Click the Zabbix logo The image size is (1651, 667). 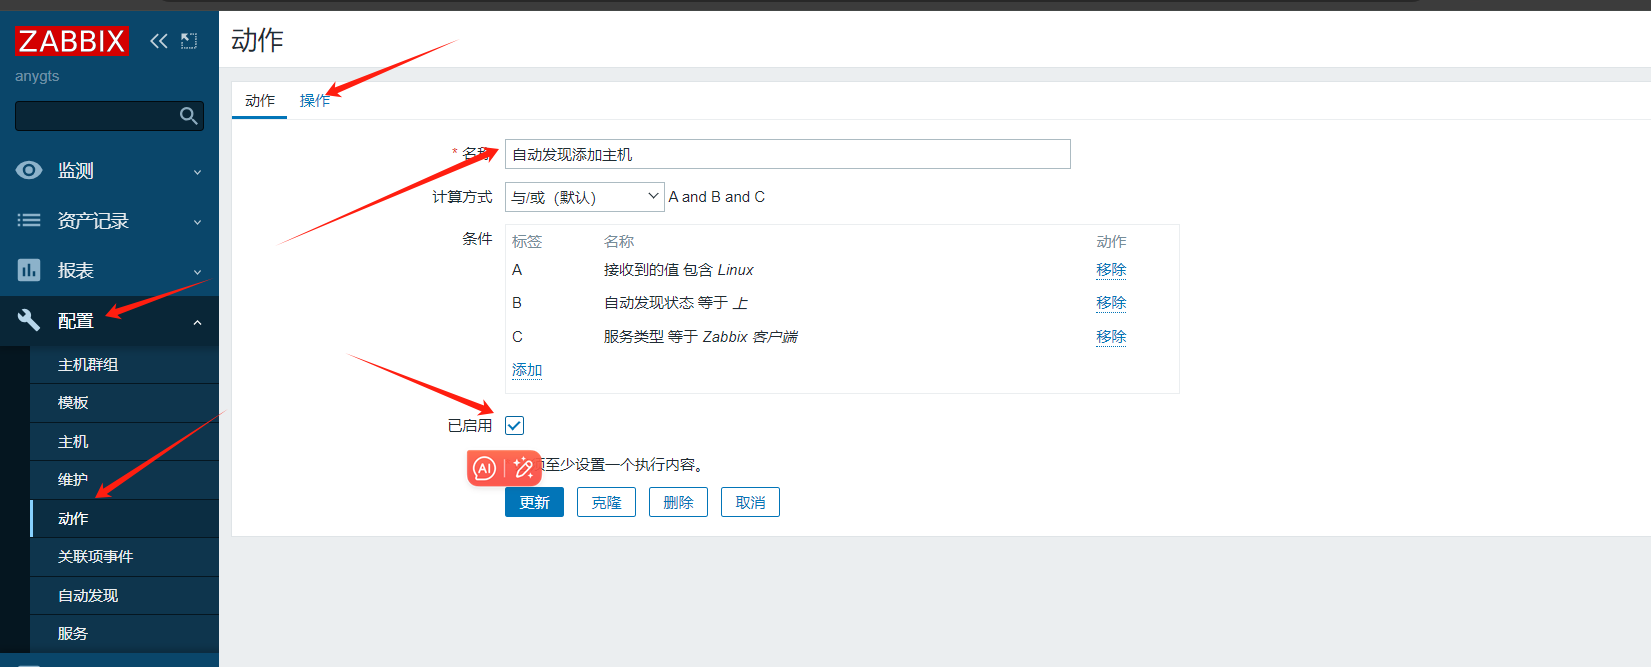coord(71,41)
